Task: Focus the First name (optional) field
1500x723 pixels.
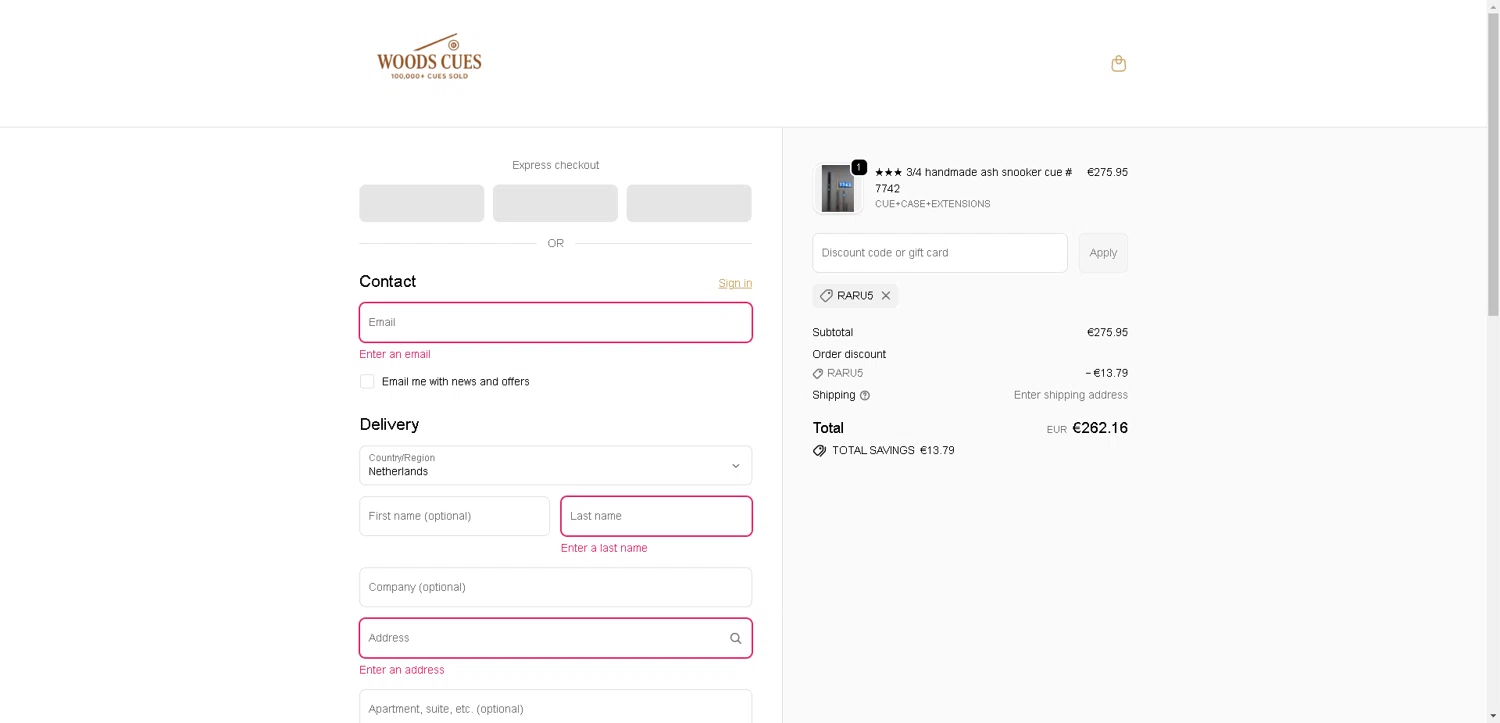Action: coord(455,516)
